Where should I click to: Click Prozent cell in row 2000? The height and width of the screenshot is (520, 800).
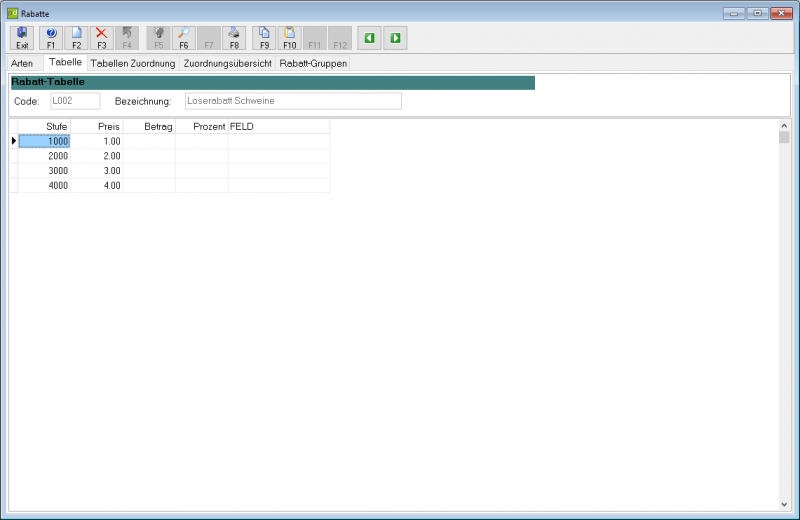click(x=202, y=156)
